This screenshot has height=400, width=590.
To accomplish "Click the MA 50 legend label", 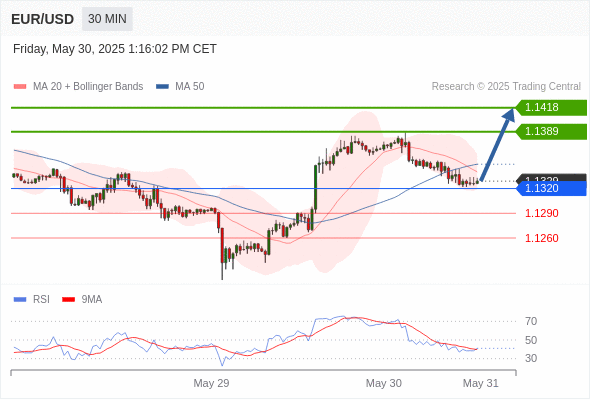I will pyautogui.click(x=190, y=87).
